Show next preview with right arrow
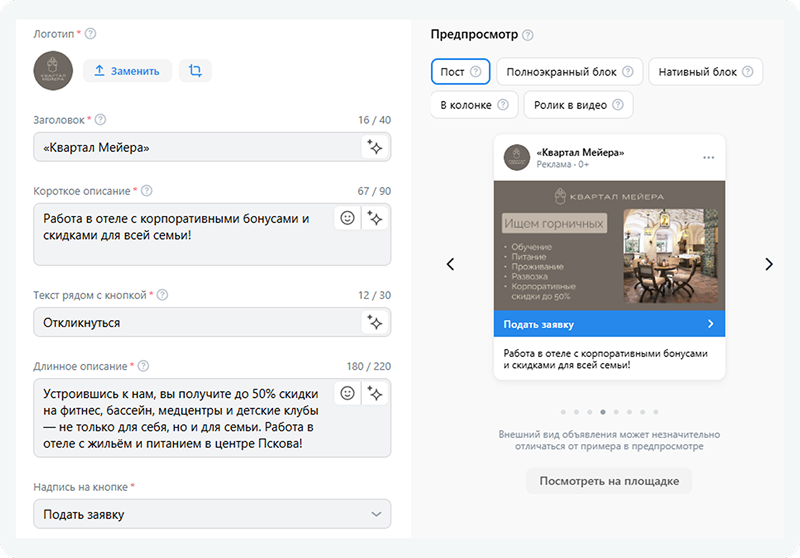The height and width of the screenshot is (558, 800). click(768, 264)
